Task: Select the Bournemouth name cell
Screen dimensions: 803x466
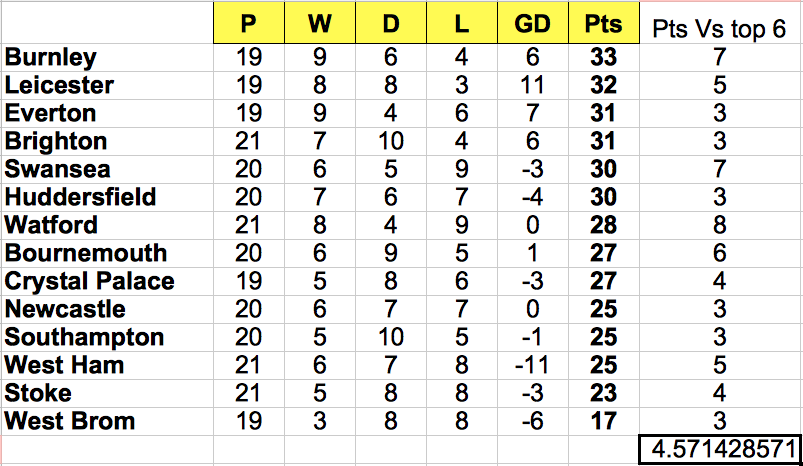Action: (x=107, y=253)
